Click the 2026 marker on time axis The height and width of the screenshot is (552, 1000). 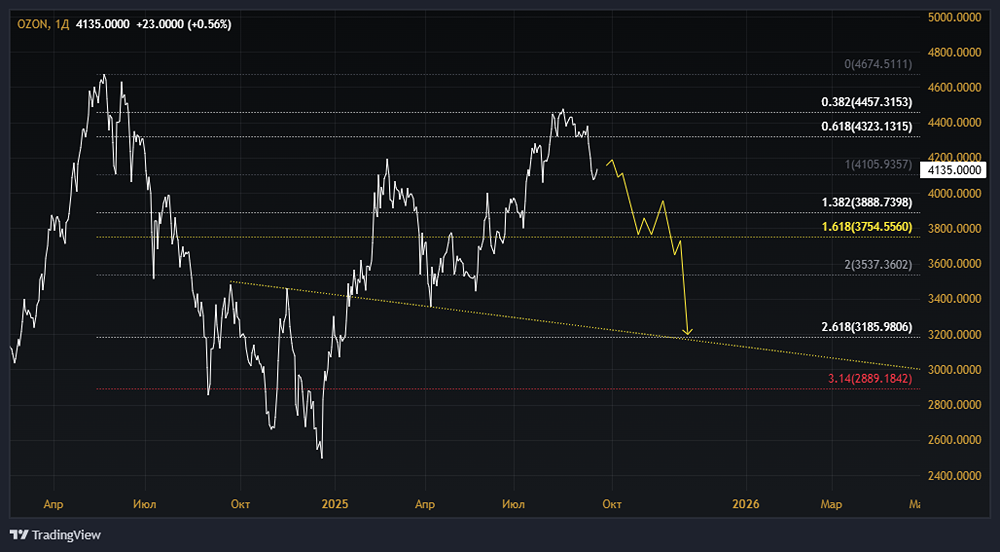(x=746, y=504)
